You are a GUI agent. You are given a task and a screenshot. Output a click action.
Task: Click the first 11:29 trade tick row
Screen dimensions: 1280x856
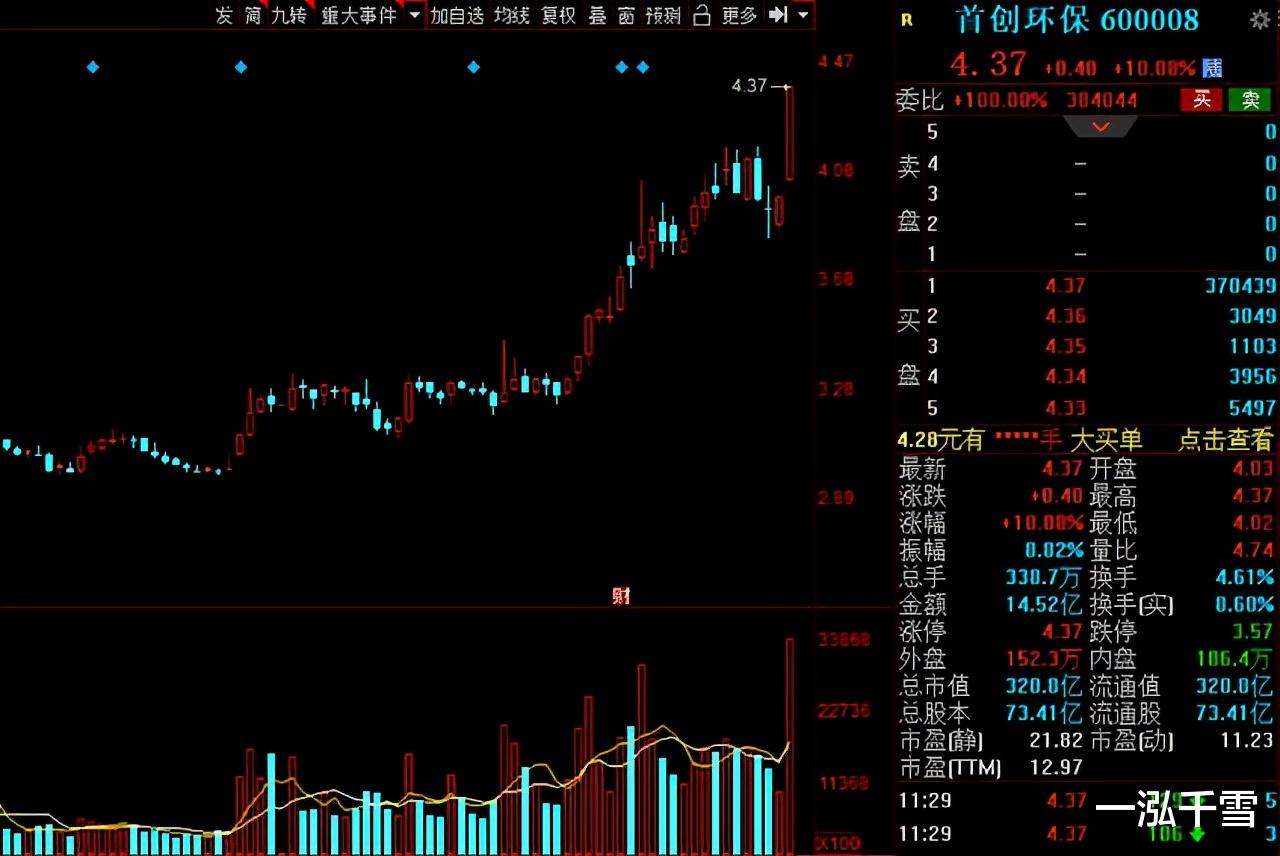coord(1088,800)
